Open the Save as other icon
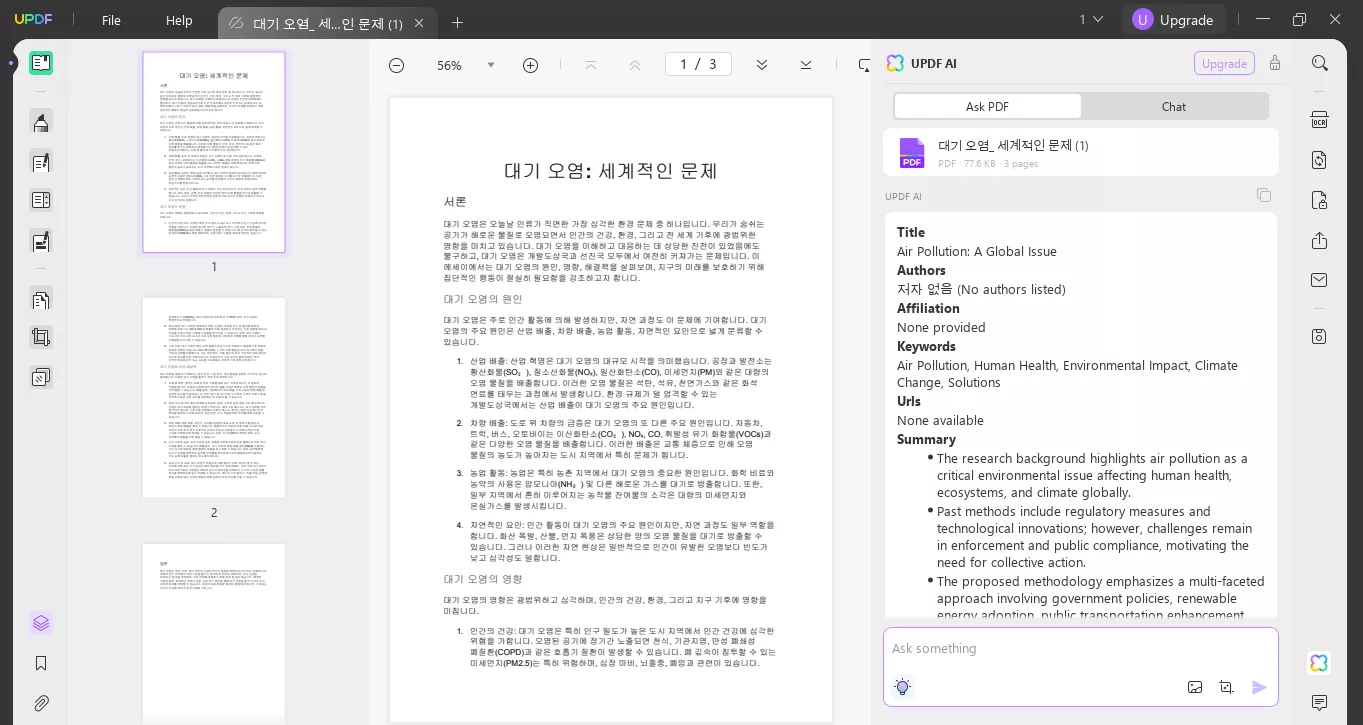The image size is (1363, 725). tap(1320, 336)
